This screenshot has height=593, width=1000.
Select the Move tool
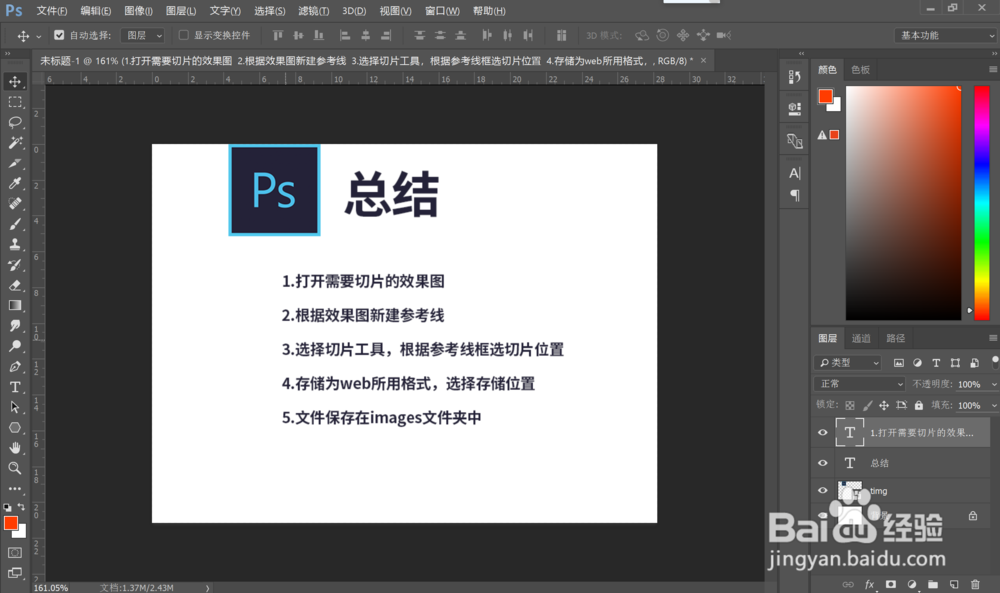14,81
